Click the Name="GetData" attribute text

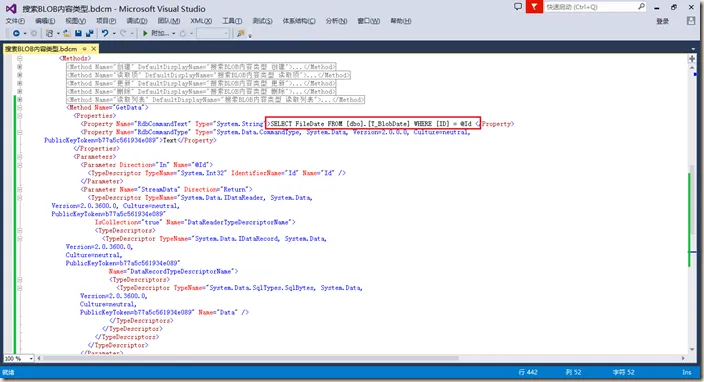point(119,107)
